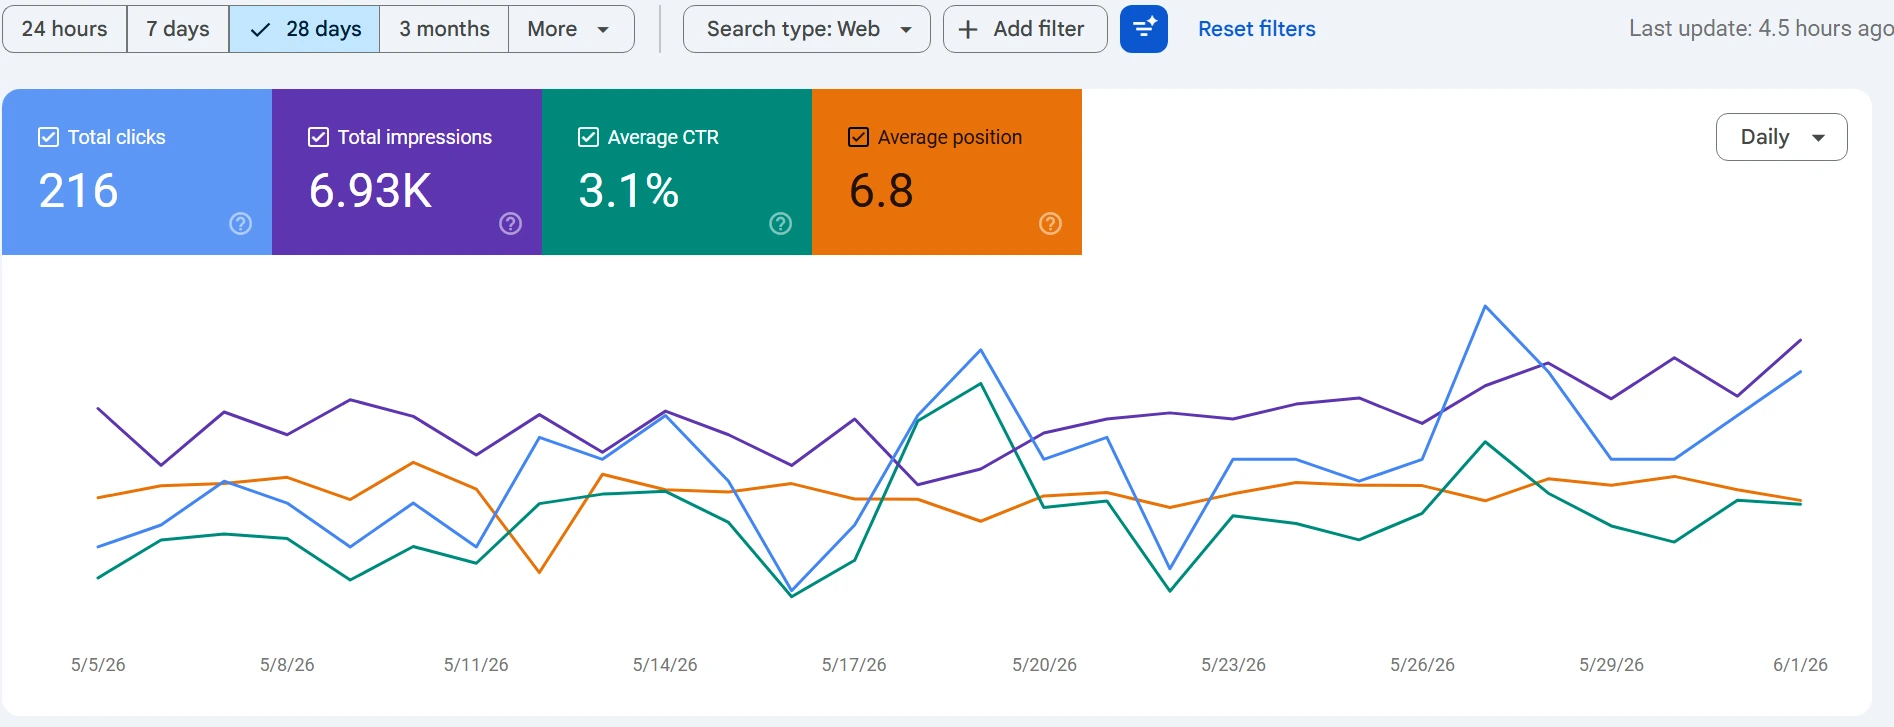
Task: Toggle the Average position checkbox
Action: click(858, 137)
